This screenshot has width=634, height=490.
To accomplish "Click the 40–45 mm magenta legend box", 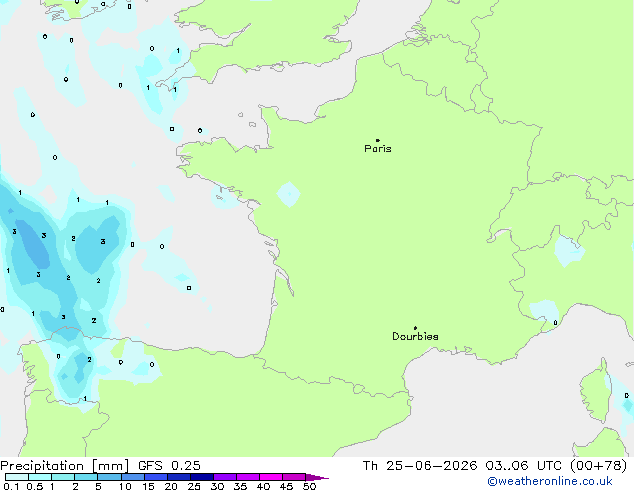I will [x=271, y=477].
